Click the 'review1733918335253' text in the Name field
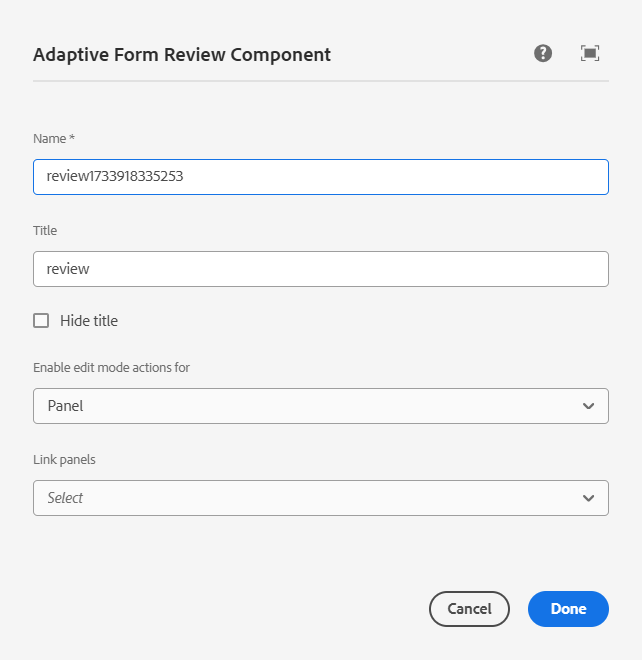642x660 pixels. pos(114,177)
